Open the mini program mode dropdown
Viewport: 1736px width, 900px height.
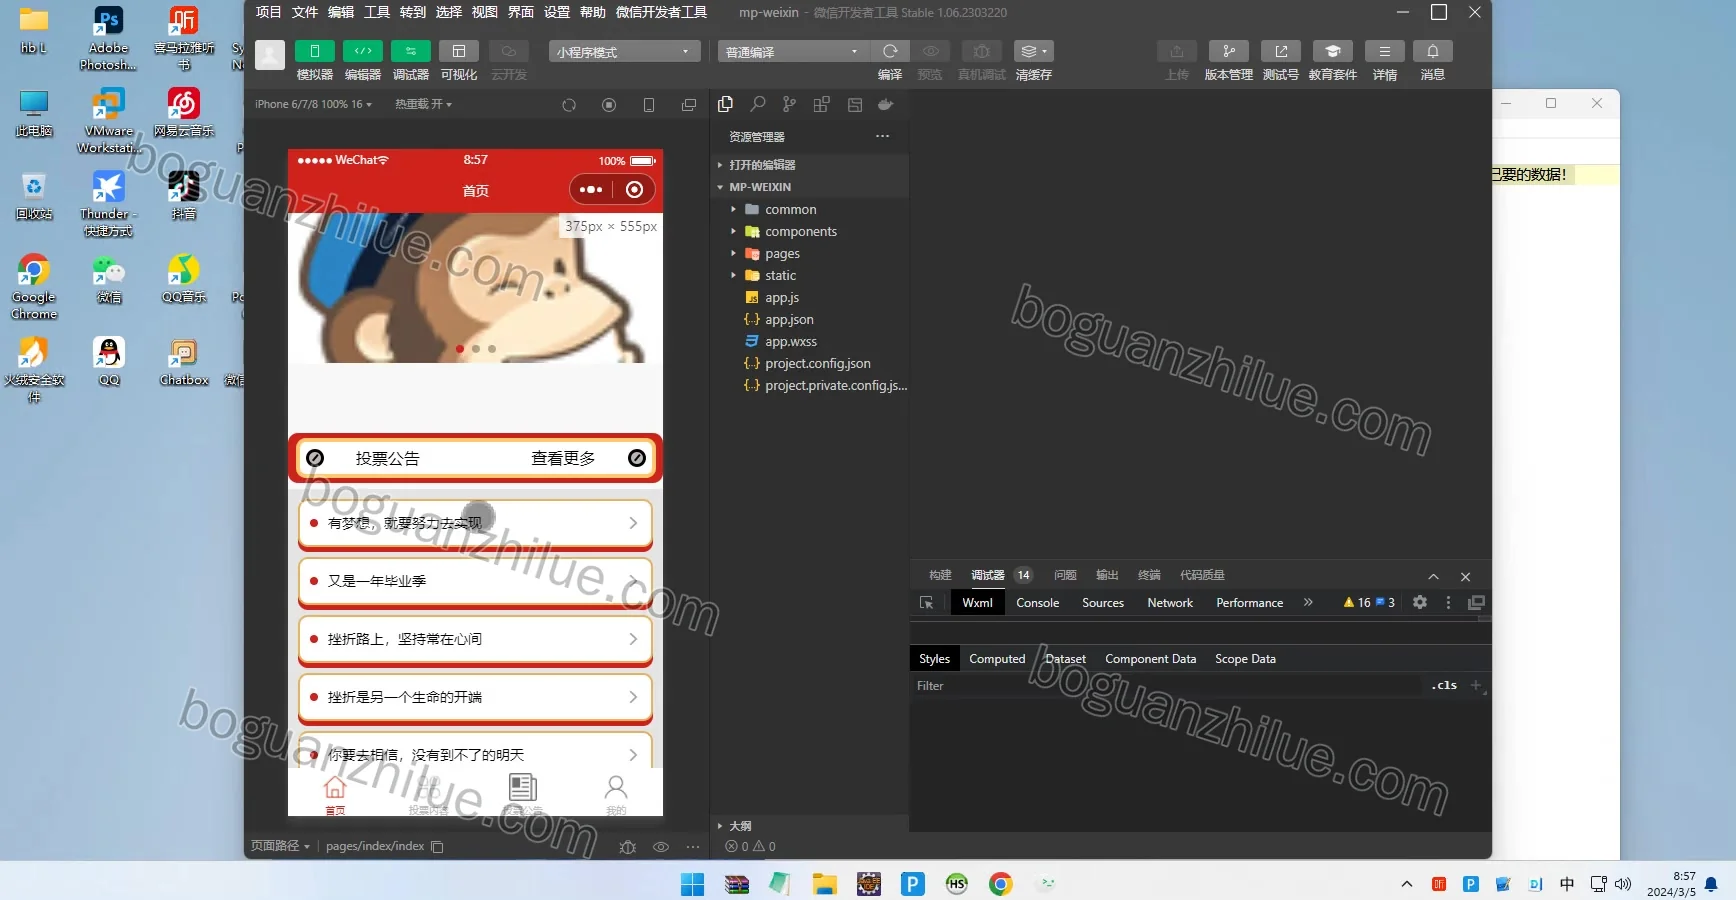pos(624,51)
